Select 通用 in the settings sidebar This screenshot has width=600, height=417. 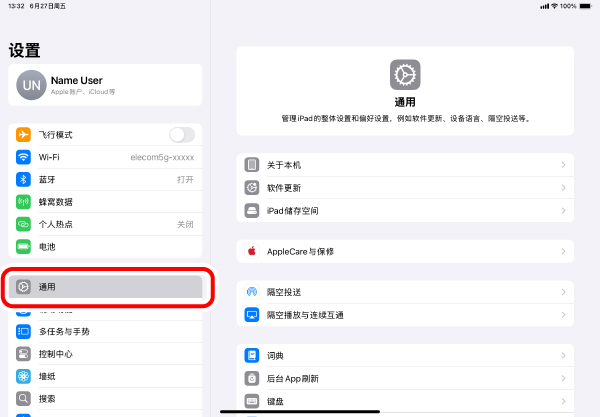coord(105,287)
